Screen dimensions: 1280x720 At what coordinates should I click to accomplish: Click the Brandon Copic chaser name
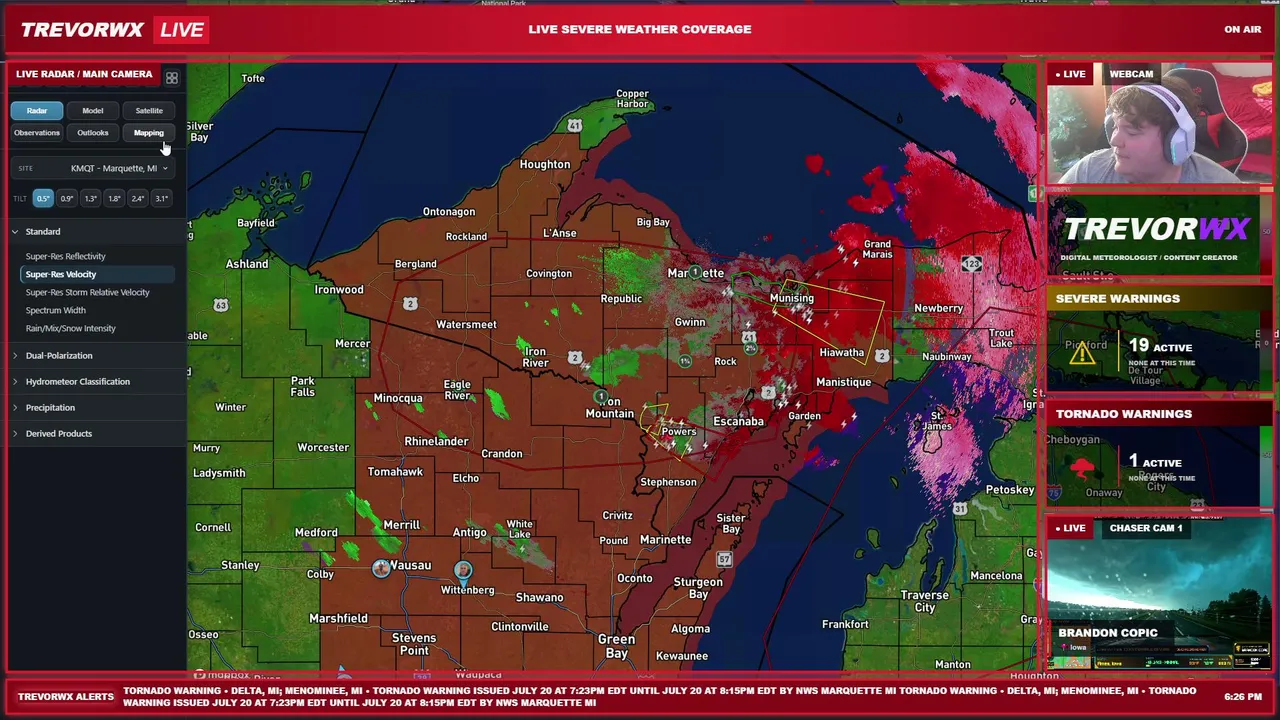1108,633
